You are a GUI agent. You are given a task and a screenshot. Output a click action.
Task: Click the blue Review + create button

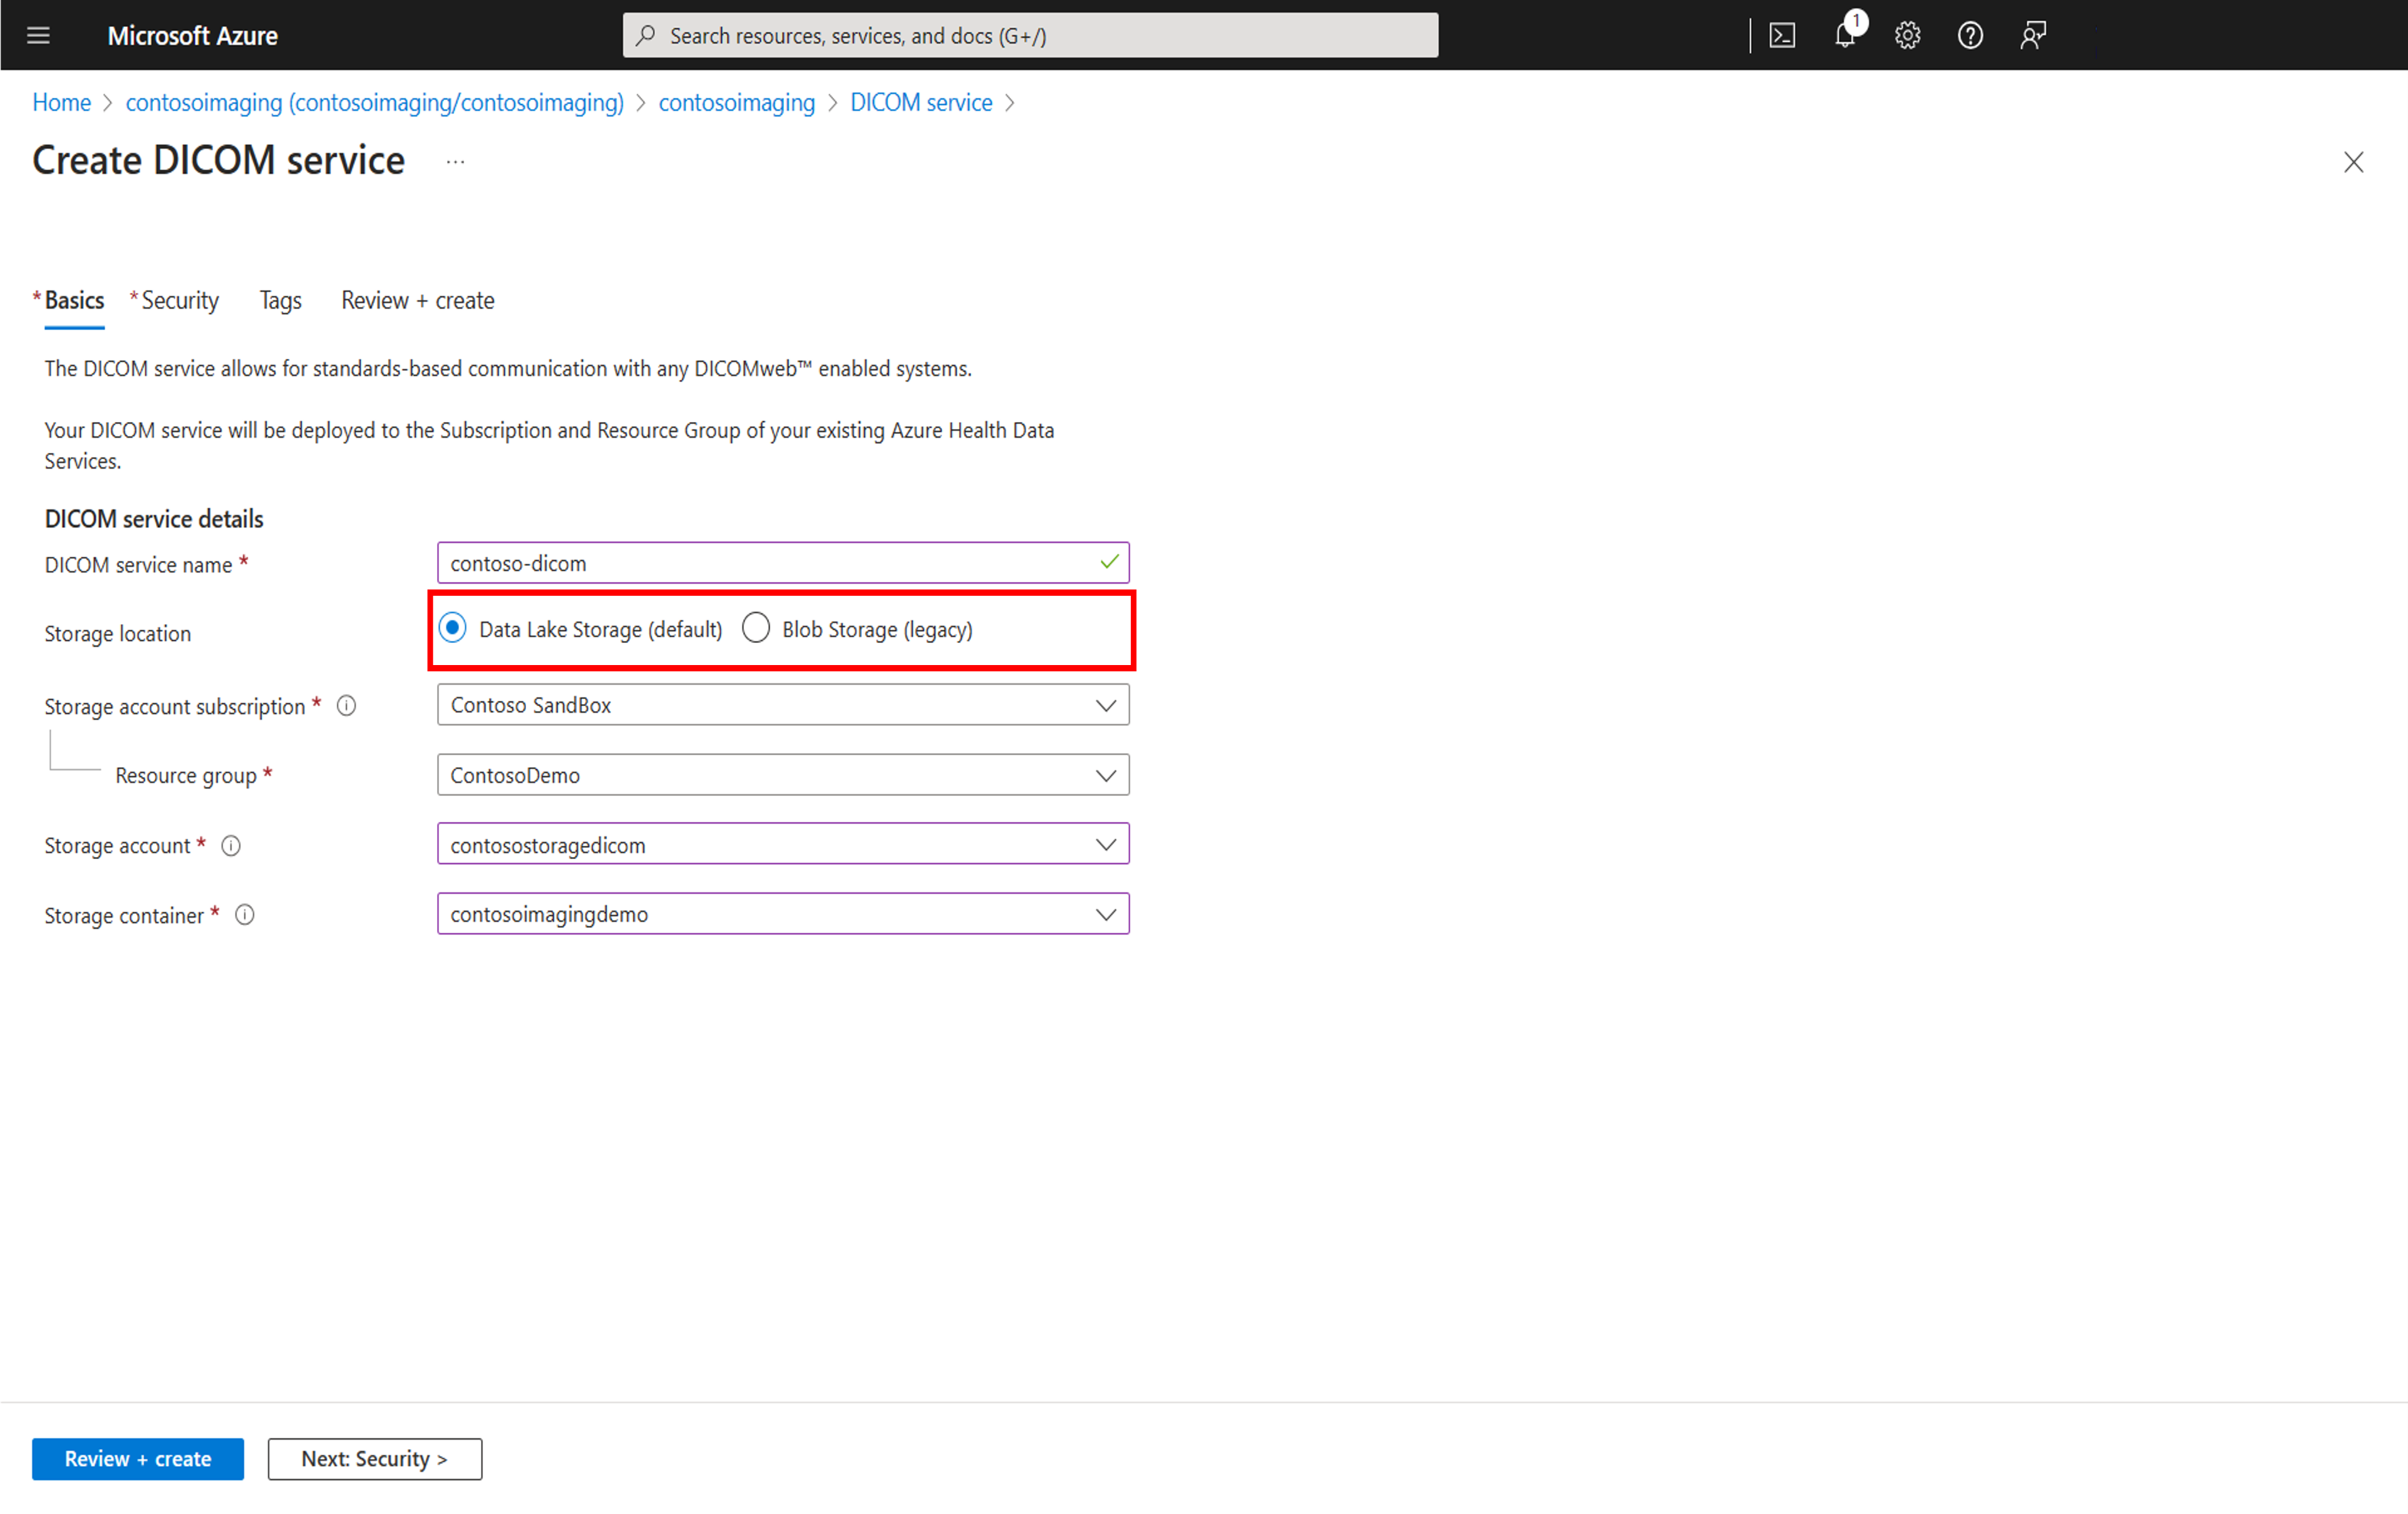tap(138, 1459)
